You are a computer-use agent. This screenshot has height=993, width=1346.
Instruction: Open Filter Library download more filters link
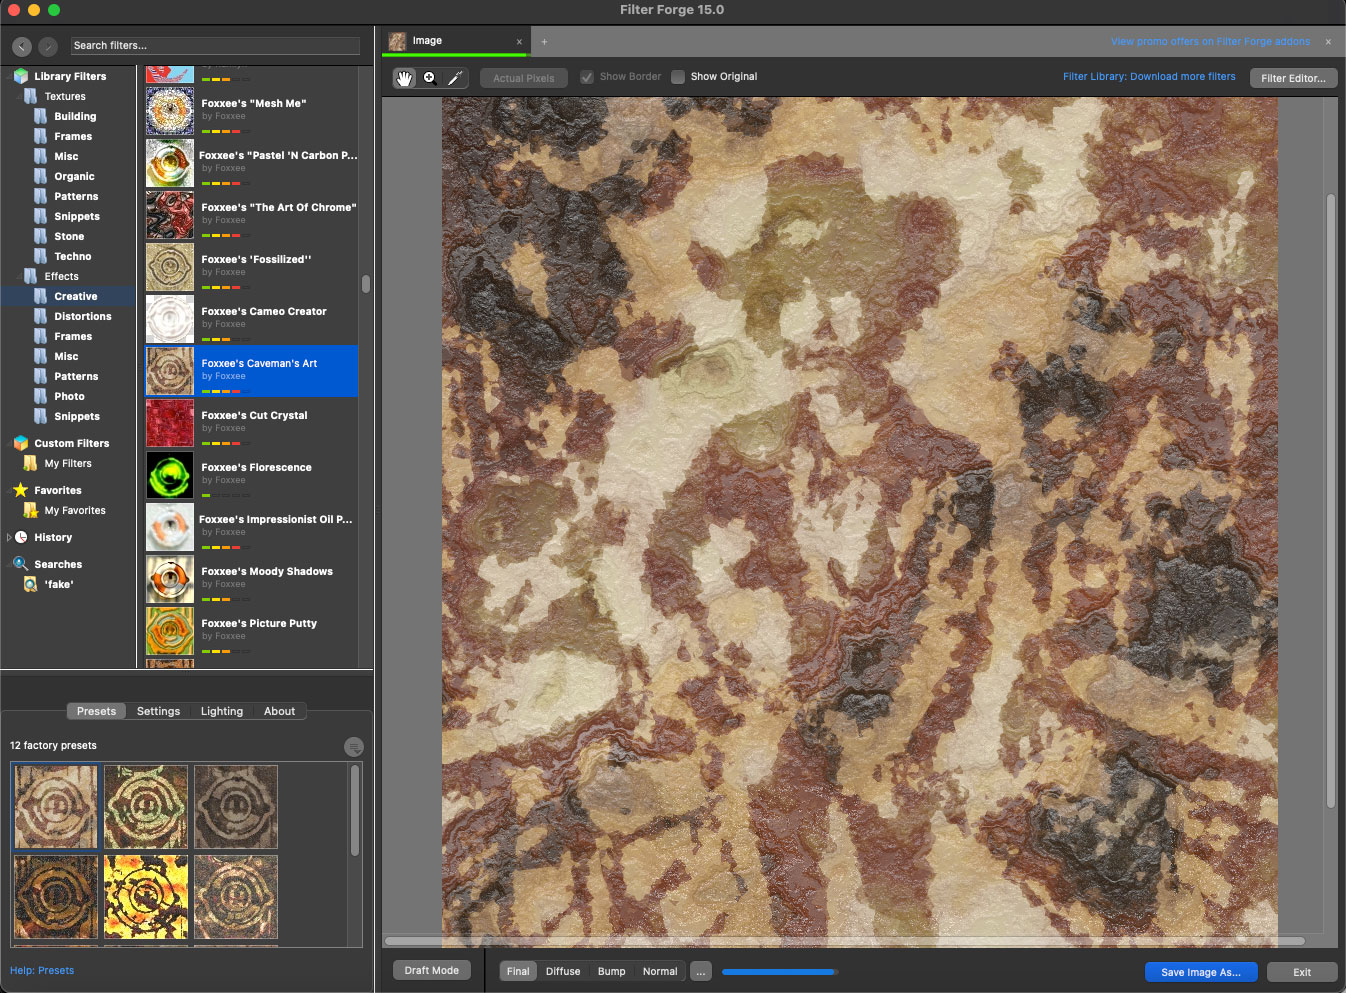coord(1148,77)
